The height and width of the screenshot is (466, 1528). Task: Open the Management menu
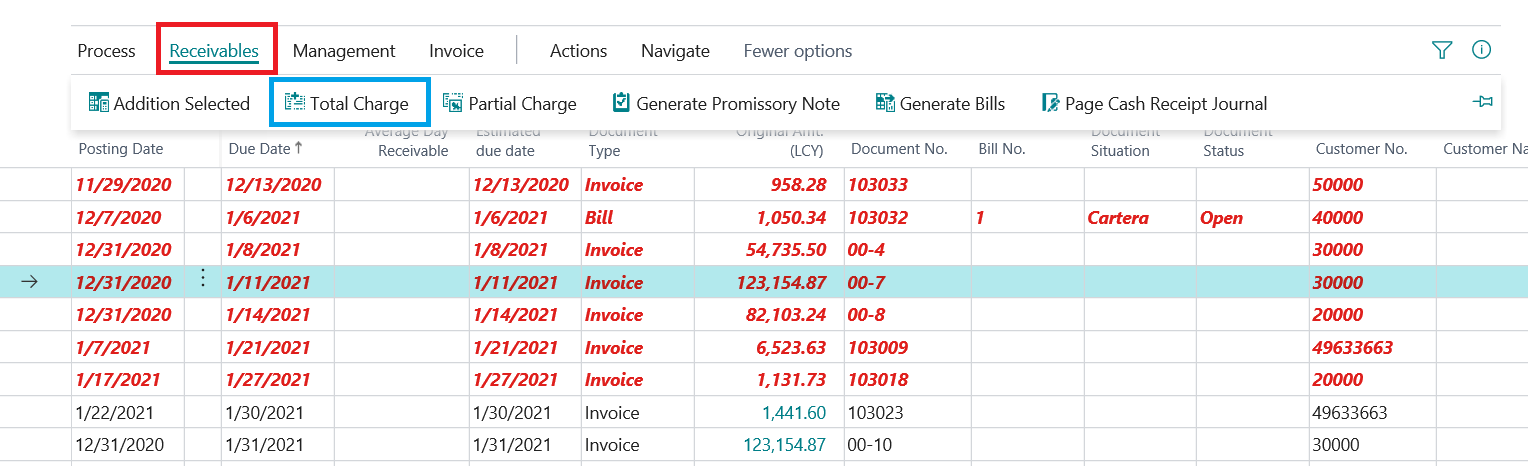344,51
